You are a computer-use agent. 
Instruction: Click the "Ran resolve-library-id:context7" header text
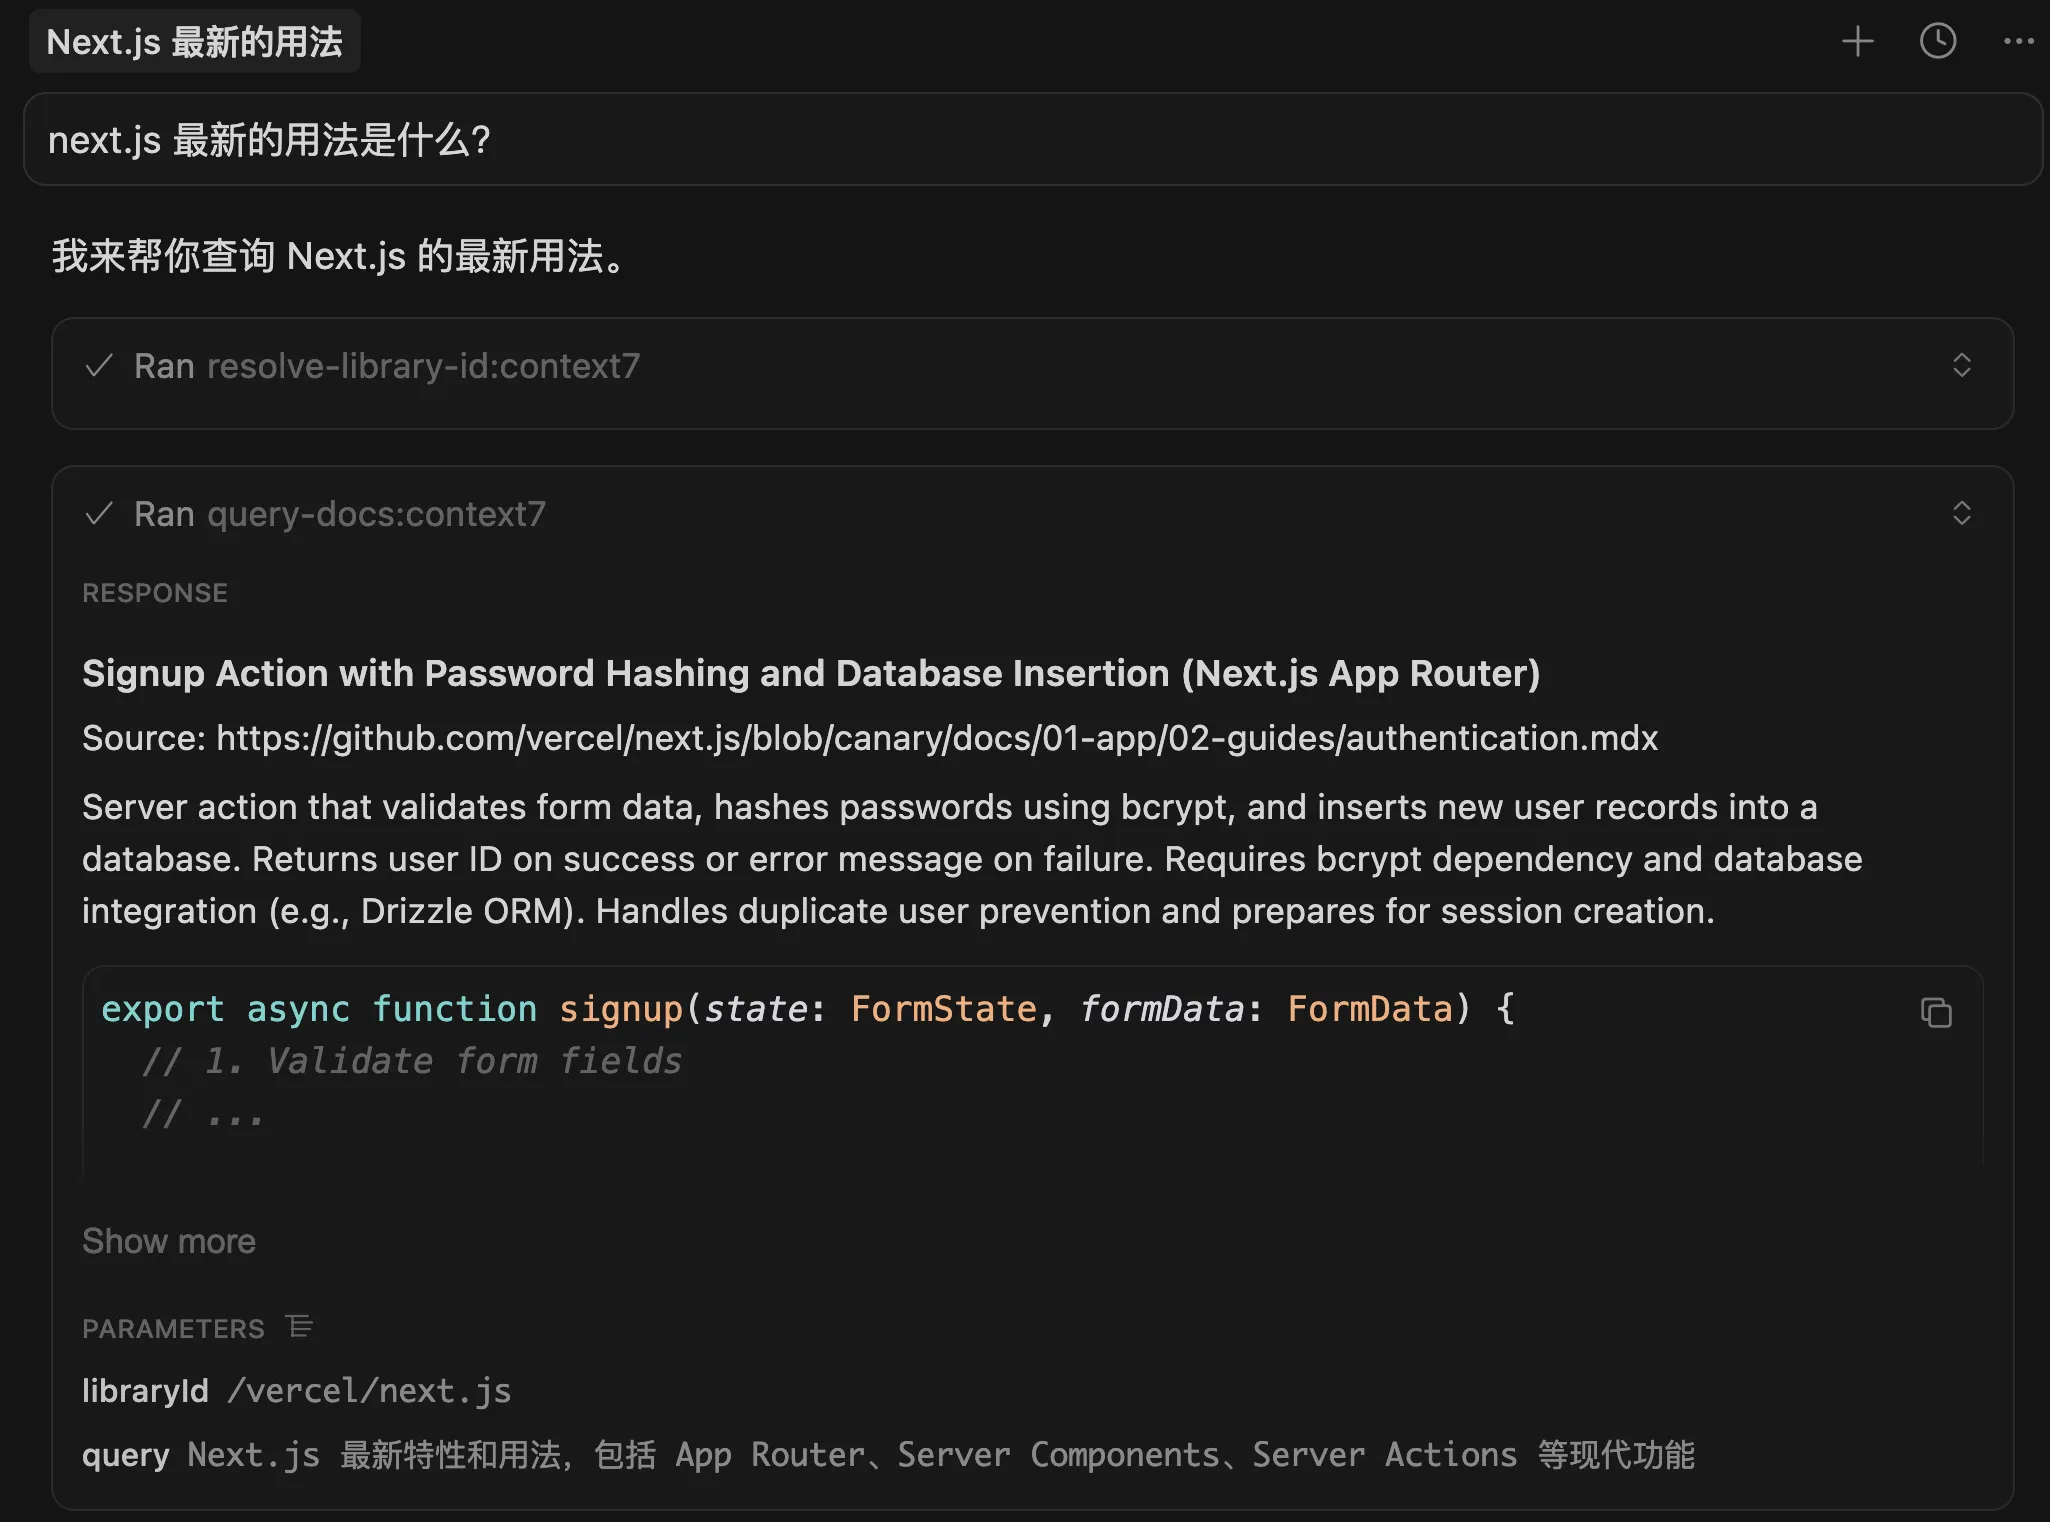(x=387, y=366)
